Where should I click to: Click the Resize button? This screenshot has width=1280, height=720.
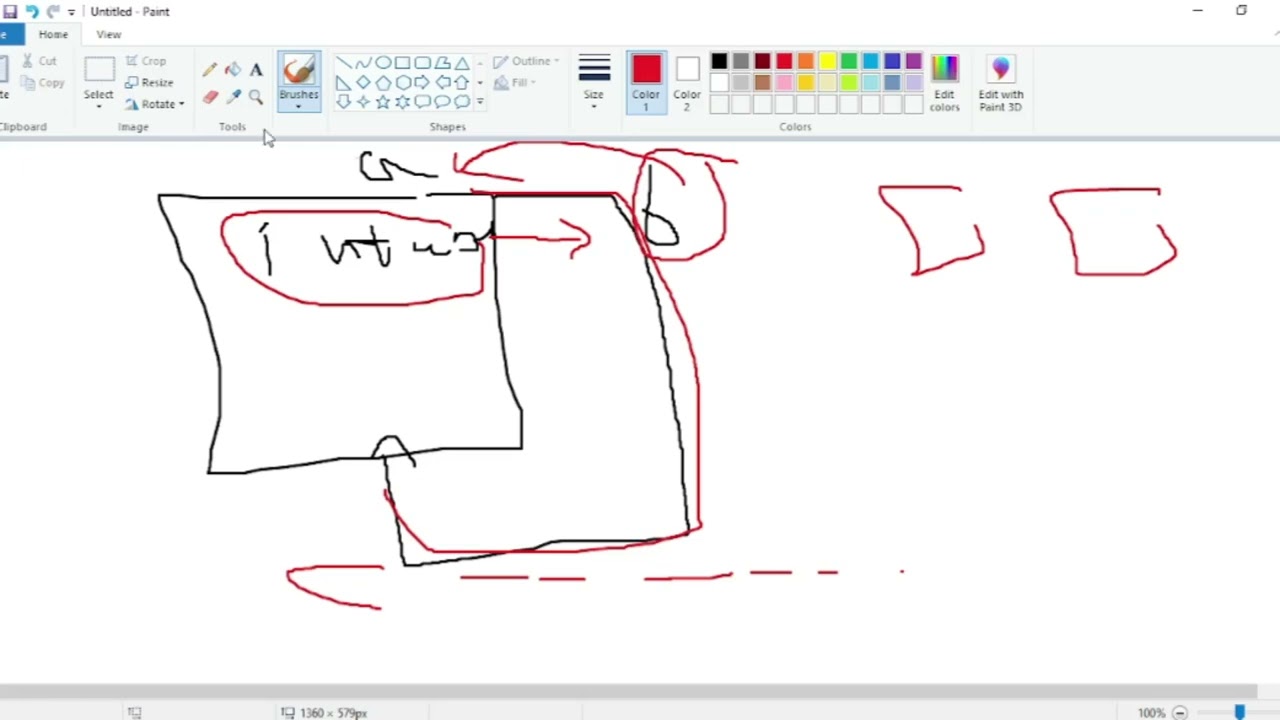pyautogui.click(x=150, y=83)
